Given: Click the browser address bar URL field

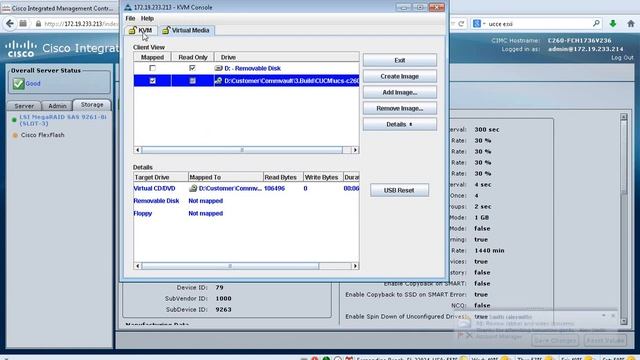Looking at the screenshot, I should [82, 24].
